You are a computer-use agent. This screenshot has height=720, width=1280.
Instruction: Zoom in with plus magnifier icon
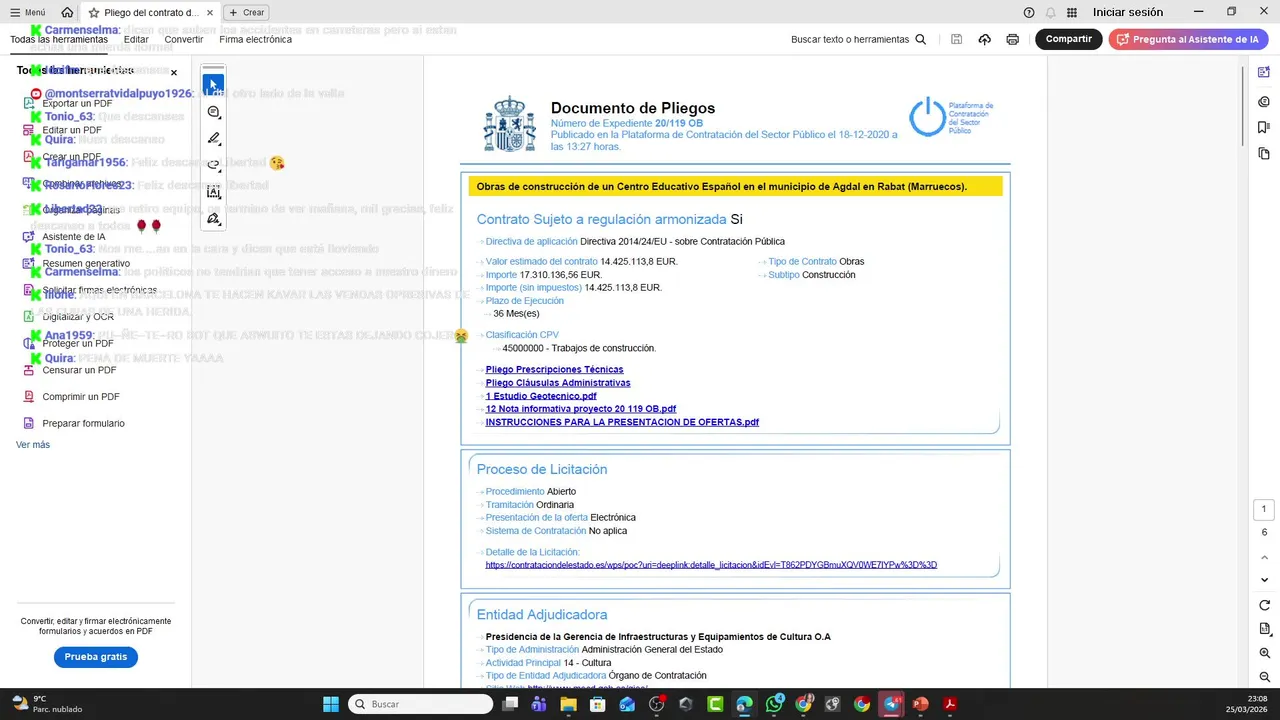[1264, 653]
